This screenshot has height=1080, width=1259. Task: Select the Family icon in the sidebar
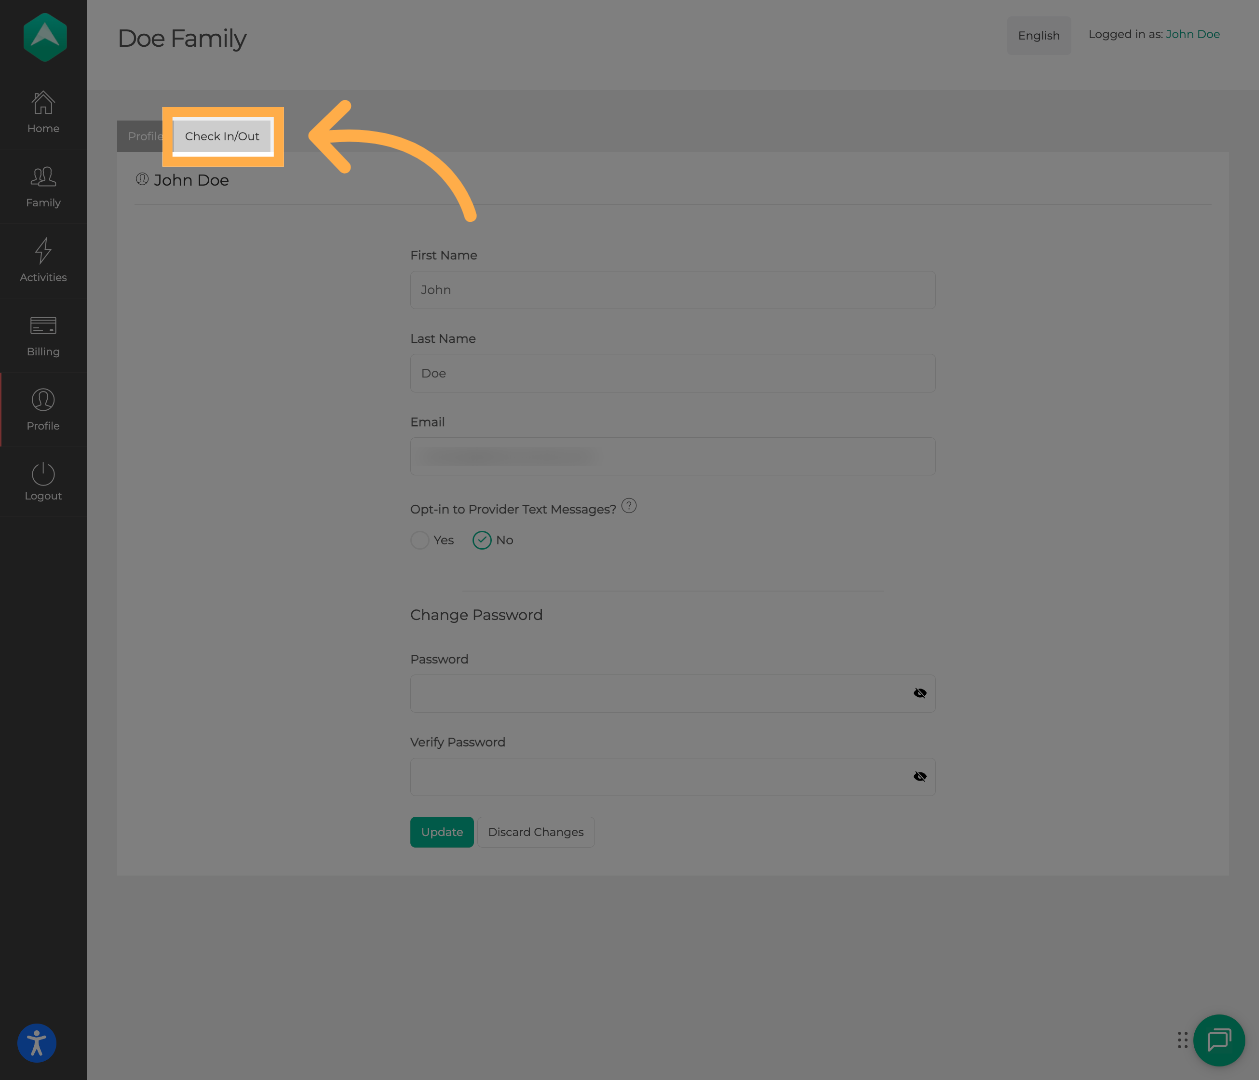pyautogui.click(x=43, y=185)
